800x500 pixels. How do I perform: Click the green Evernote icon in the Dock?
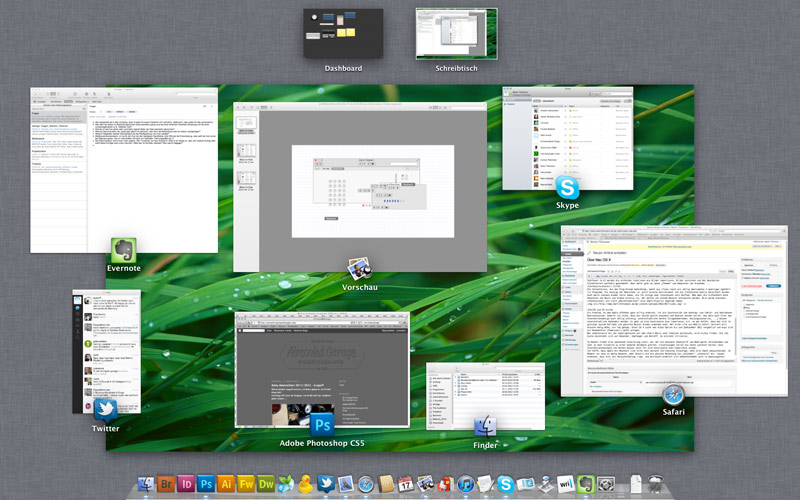click(x=586, y=484)
